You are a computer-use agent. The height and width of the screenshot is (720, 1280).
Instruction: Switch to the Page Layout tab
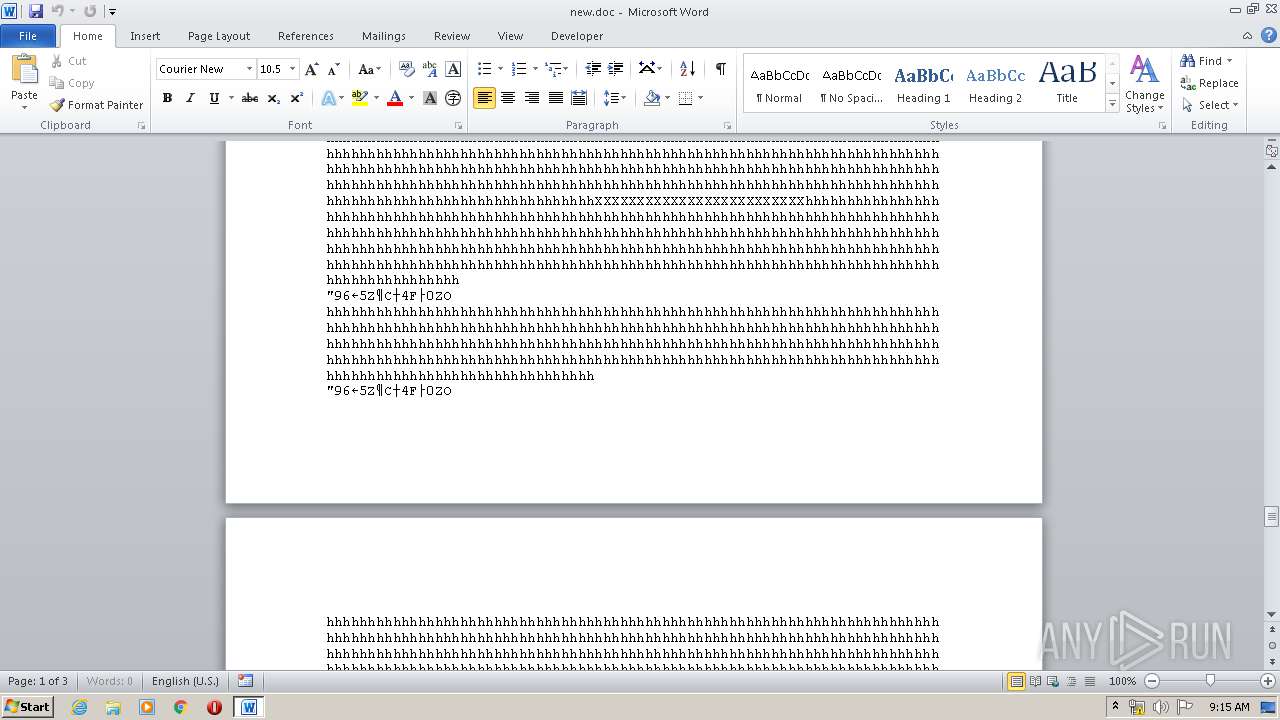click(219, 36)
